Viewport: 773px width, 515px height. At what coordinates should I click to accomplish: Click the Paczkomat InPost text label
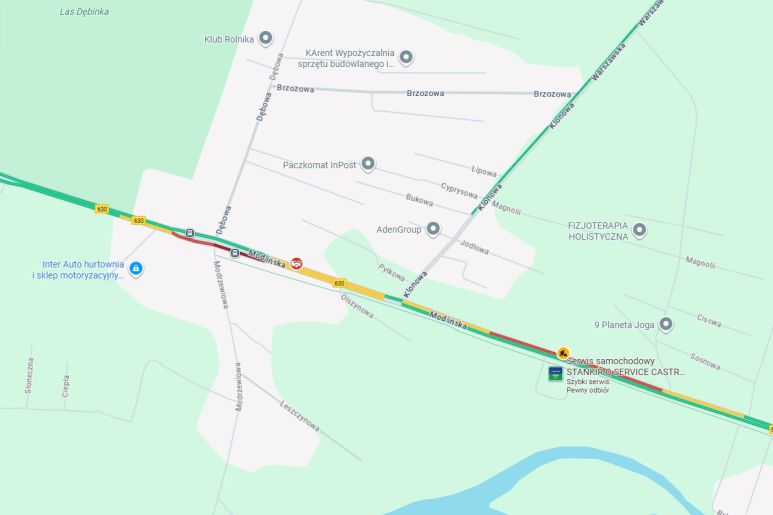coord(319,165)
